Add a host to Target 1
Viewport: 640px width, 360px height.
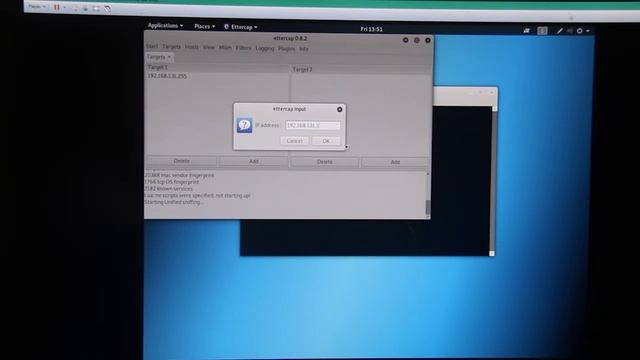253,161
